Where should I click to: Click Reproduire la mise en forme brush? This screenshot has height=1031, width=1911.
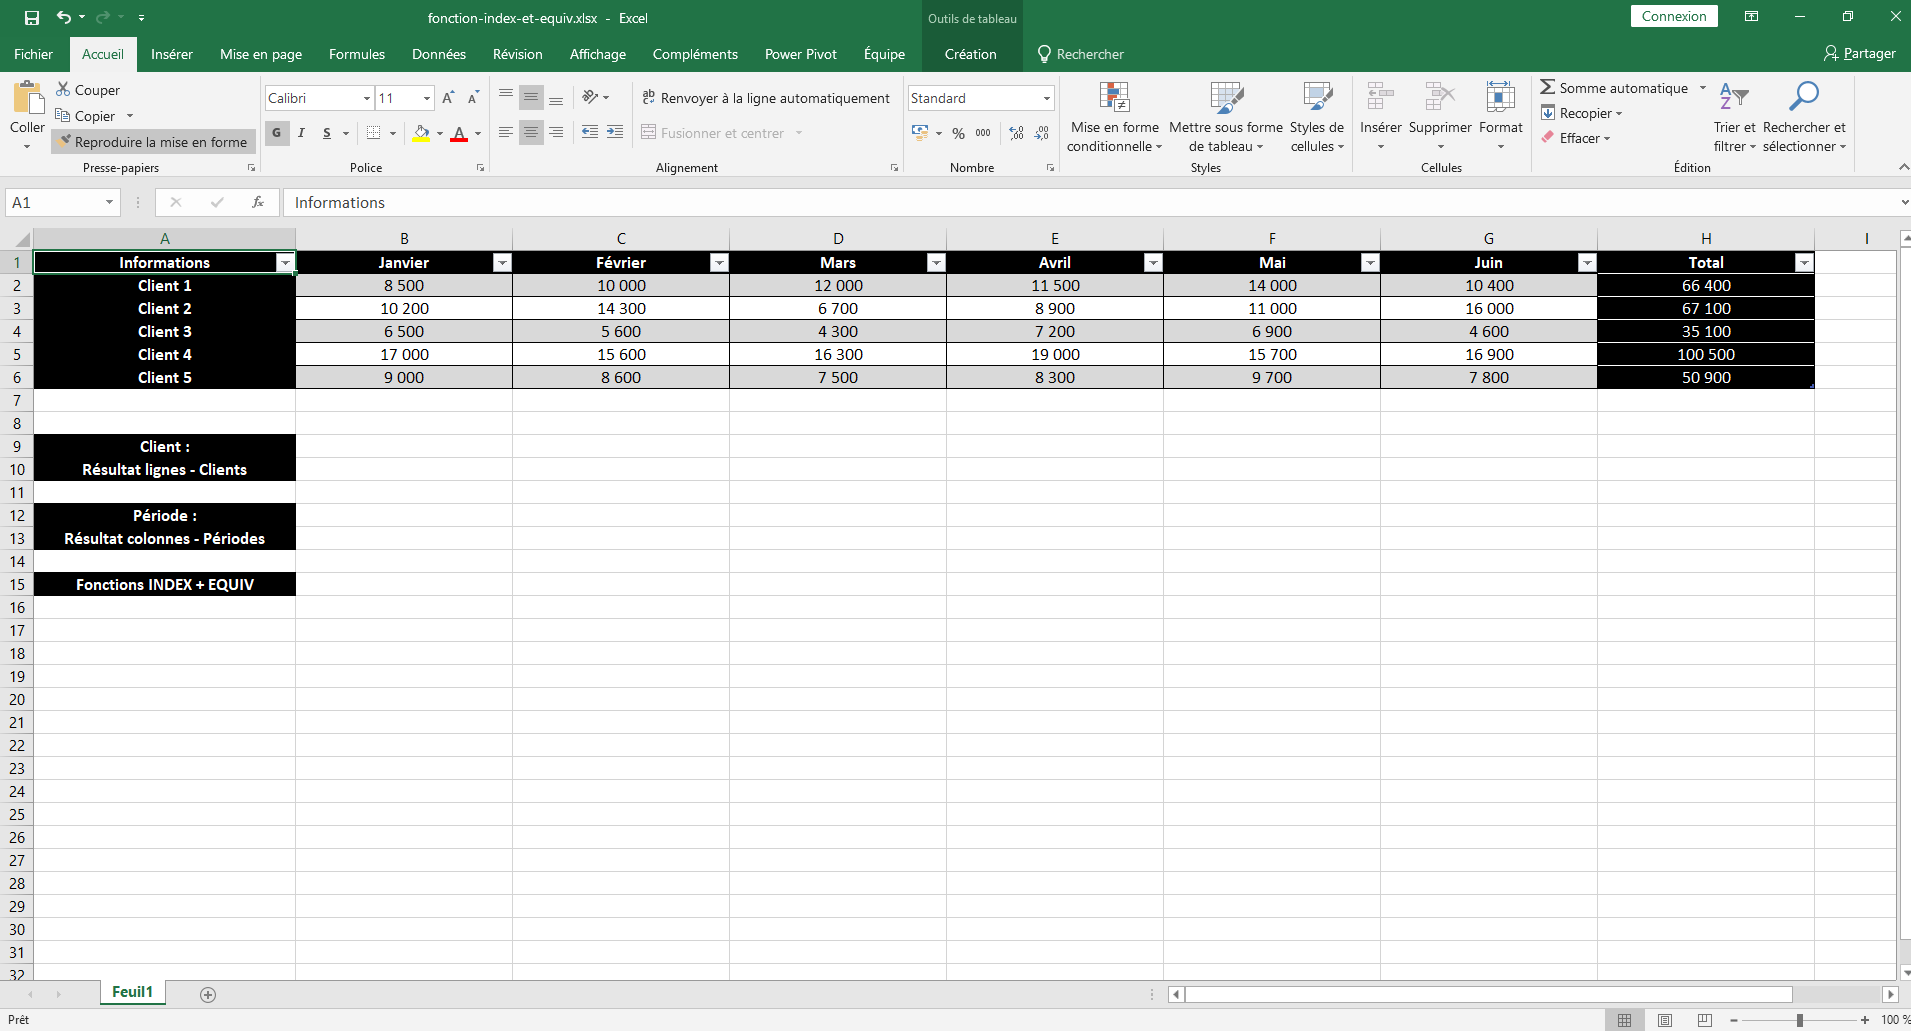click(x=153, y=142)
